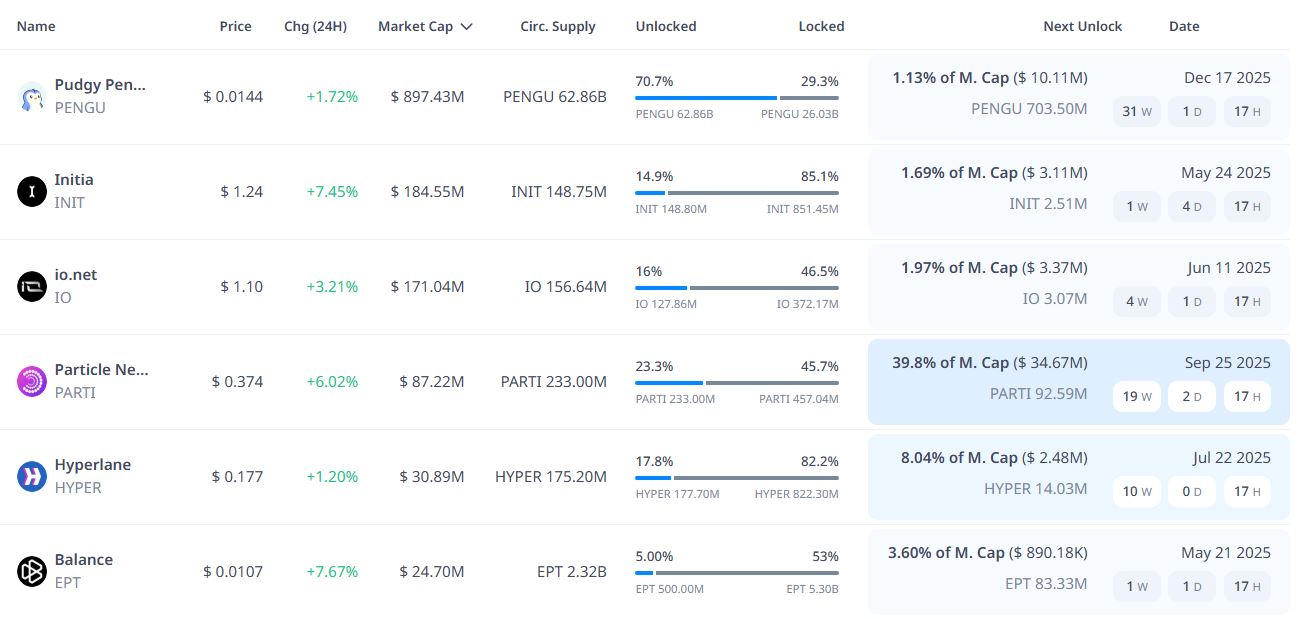Screen dimensions: 1298x619
Task: Click circulating supply HYPER 175.20M
Action: click(x=551, y=477)
